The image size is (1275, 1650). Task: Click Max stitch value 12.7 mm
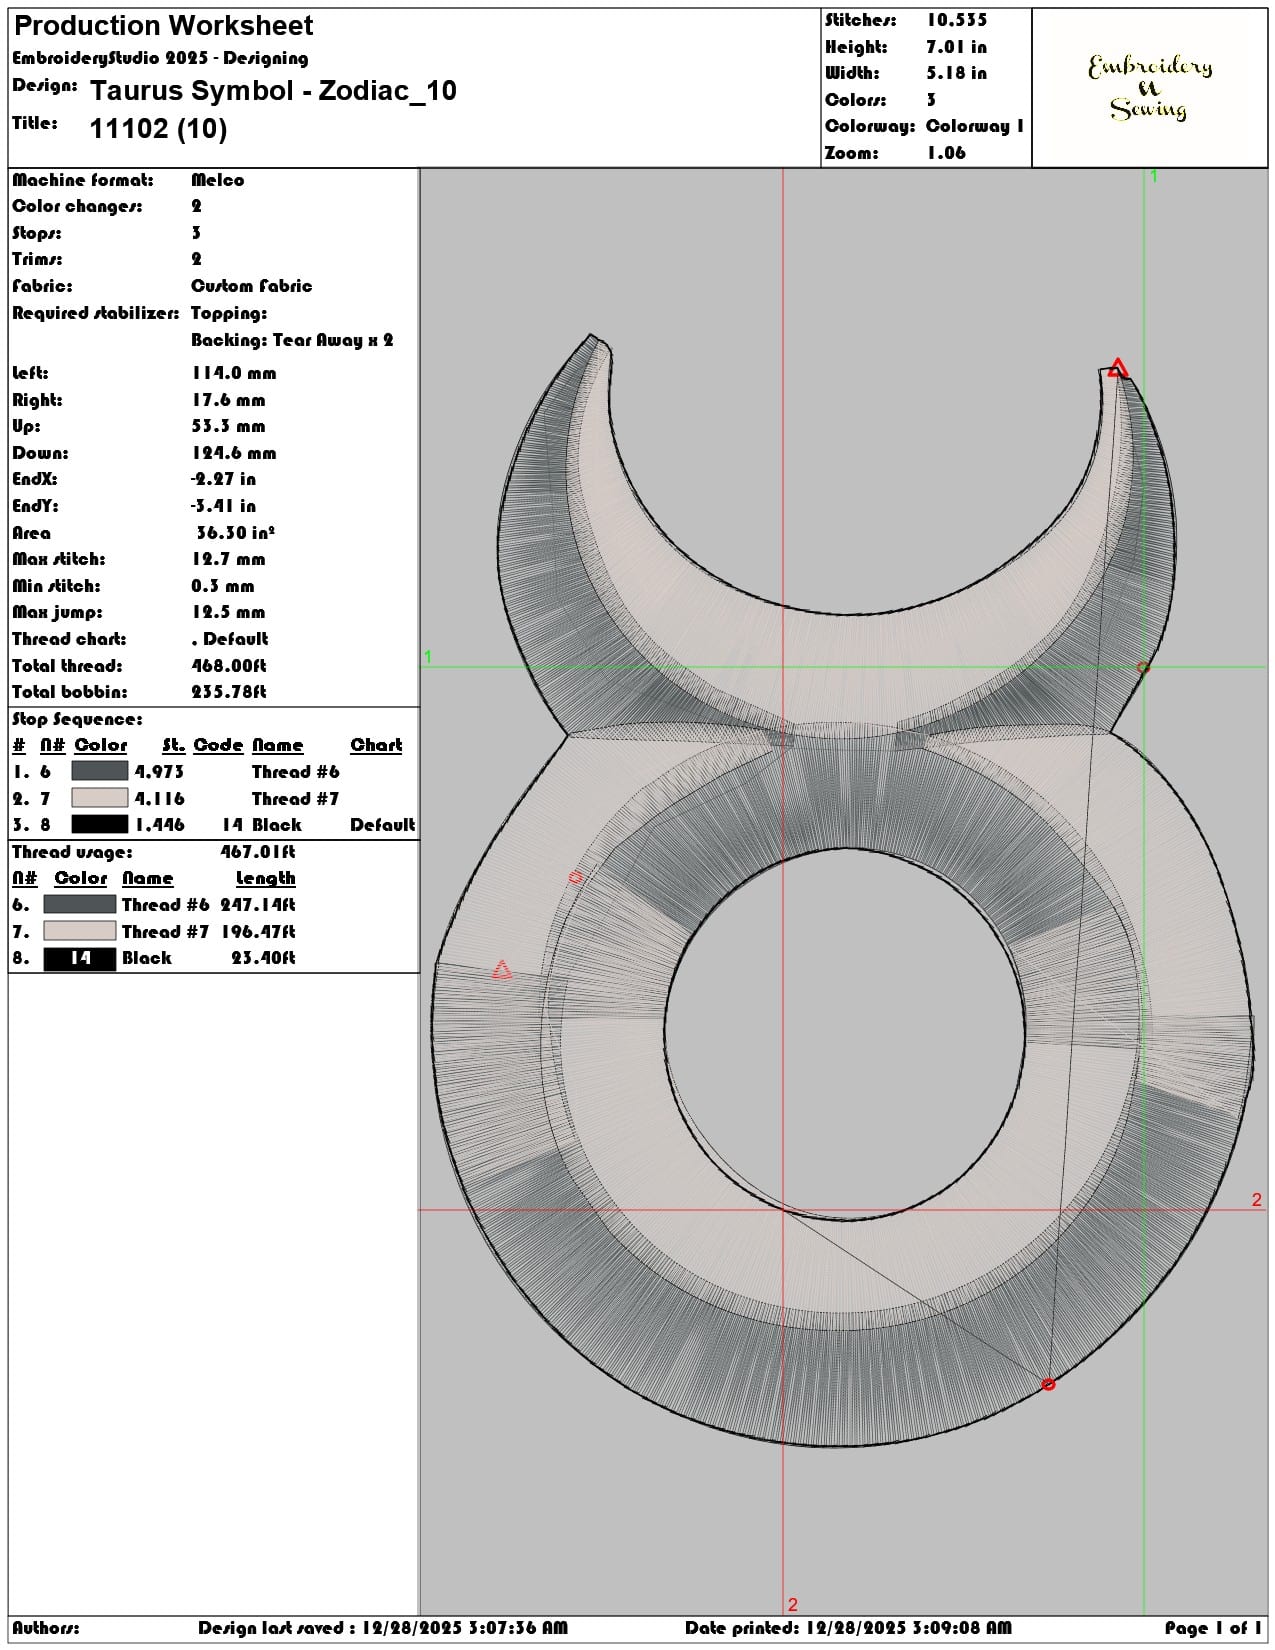tap(228, 559)
